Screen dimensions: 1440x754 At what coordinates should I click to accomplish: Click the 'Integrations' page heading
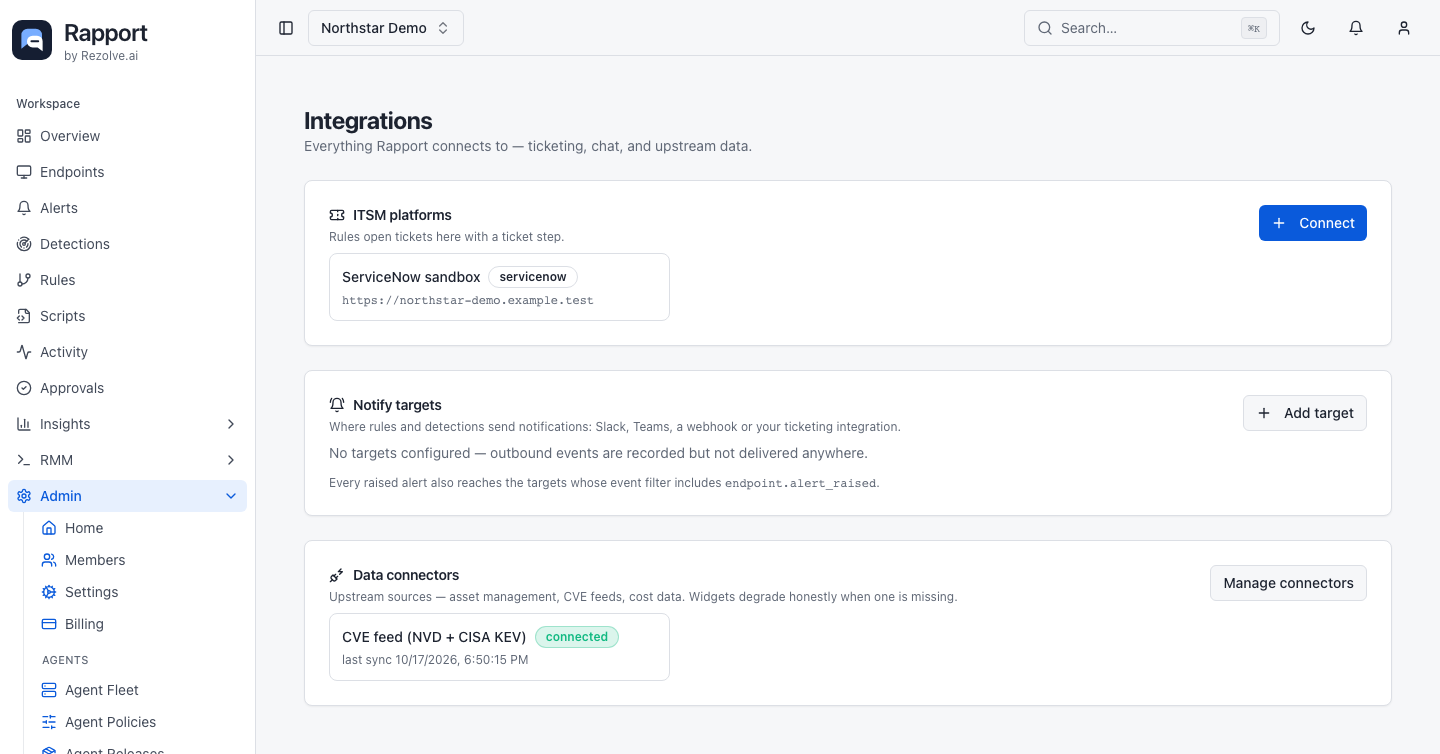tap(368, 121)
